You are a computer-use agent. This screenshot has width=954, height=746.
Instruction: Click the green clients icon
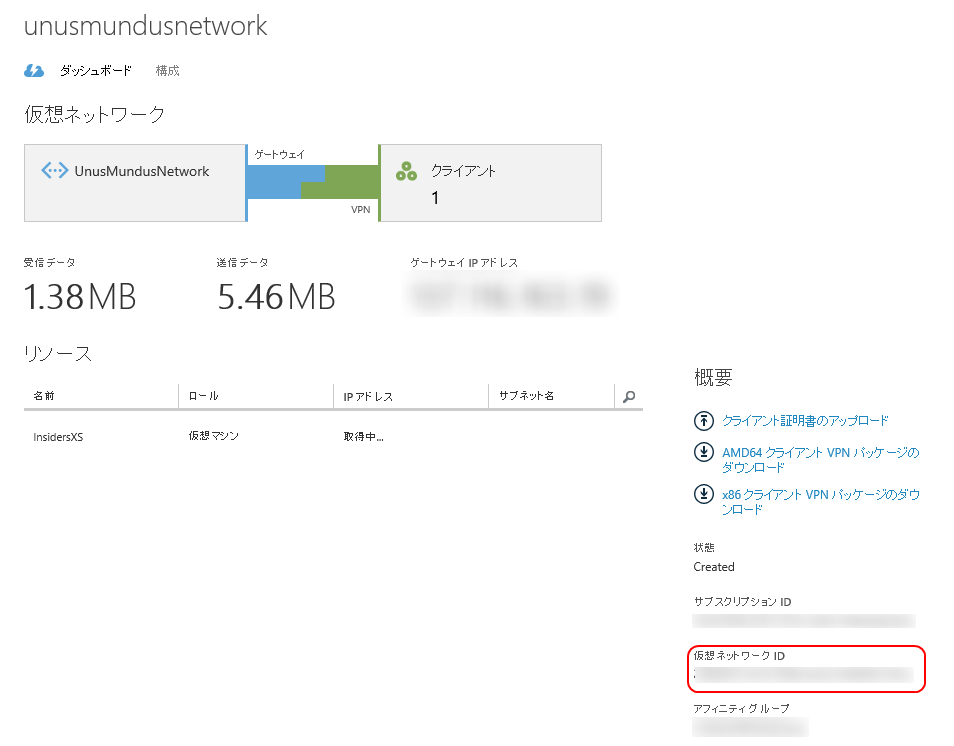pos(406,171)
